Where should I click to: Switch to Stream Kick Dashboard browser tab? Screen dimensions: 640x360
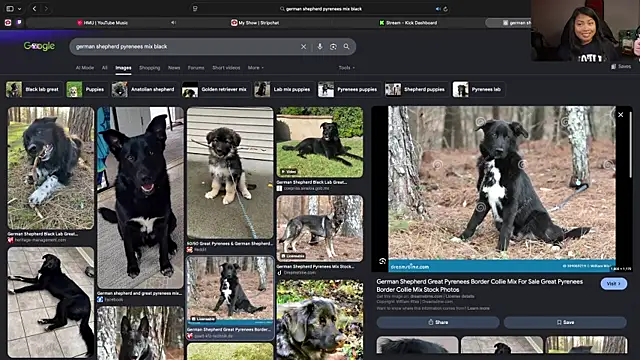[408, 23]
